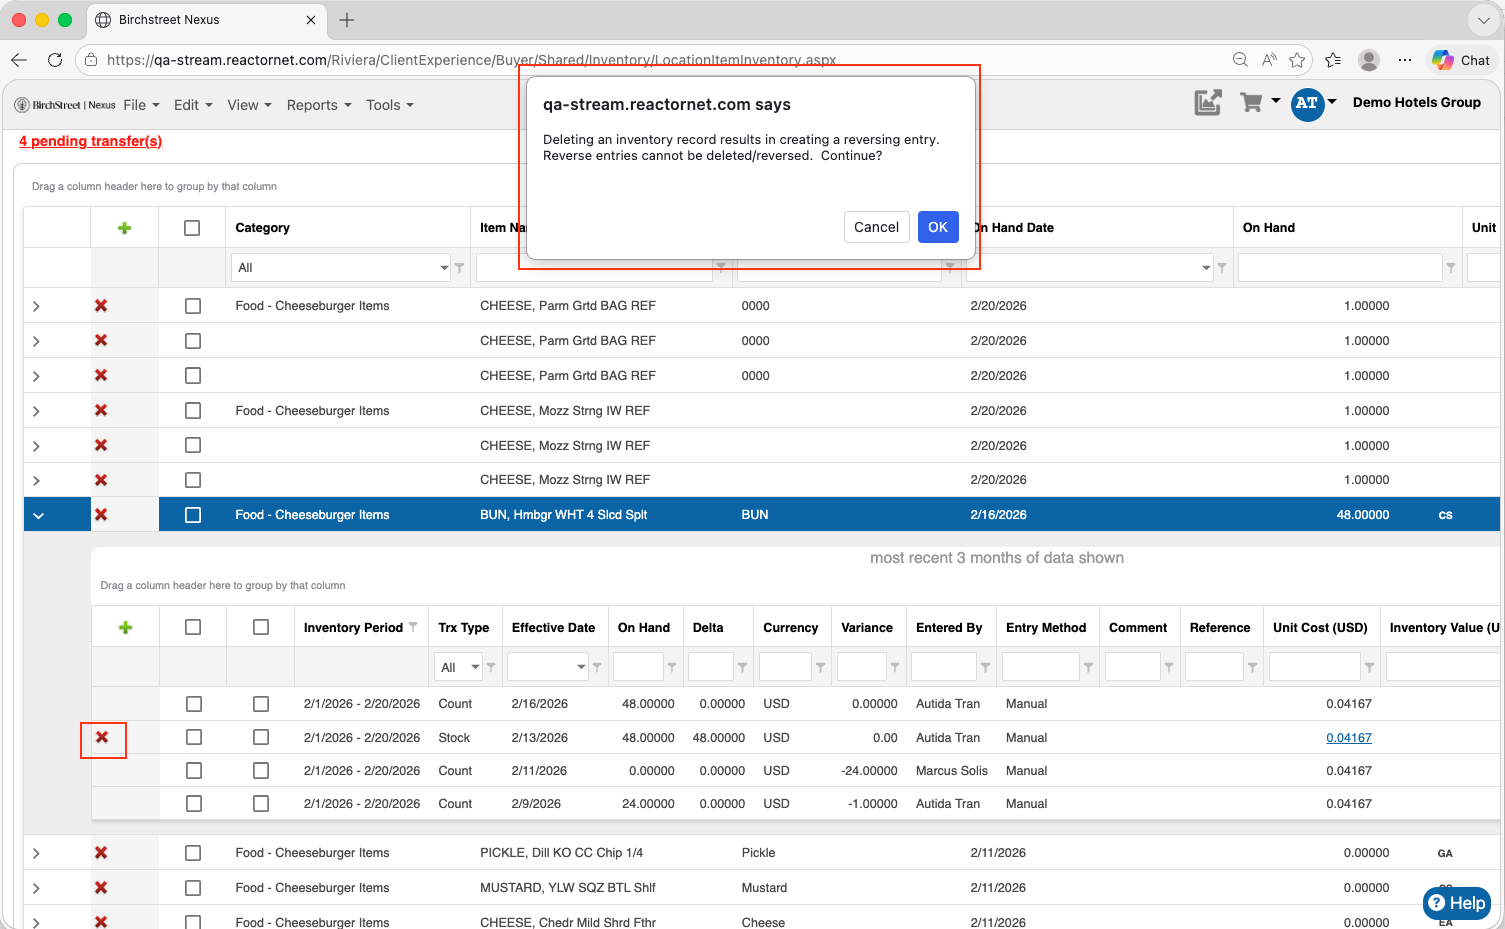Click the Unit Cost (USD) filter icon
Viewport: 1505px width, 929px height.
[x=1370, y=667]
